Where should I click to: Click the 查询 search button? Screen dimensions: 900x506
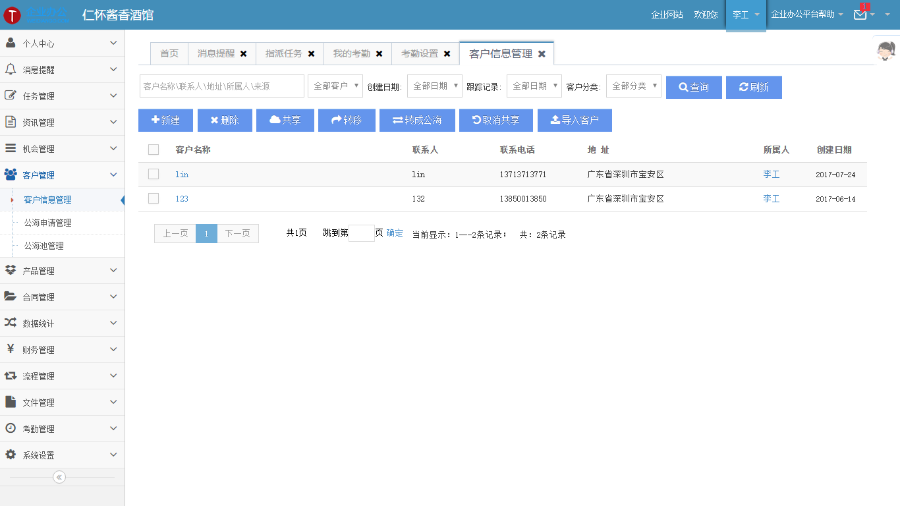[x=693, y=87]
